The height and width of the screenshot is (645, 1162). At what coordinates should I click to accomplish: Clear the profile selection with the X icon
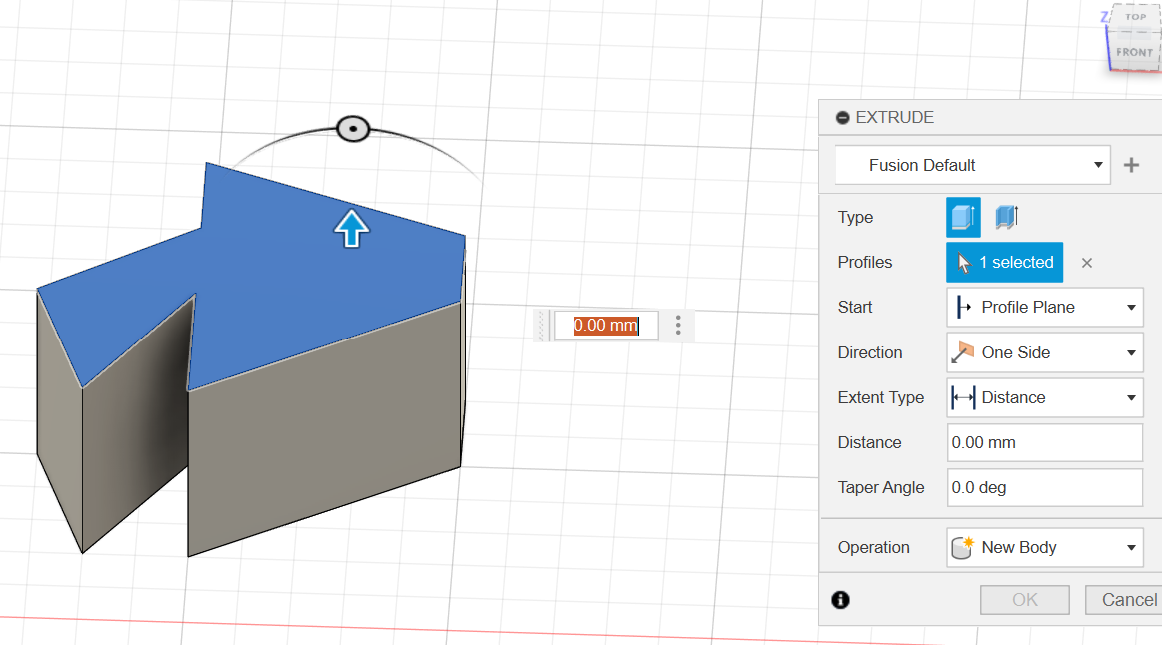click(x=1087, y=263)
